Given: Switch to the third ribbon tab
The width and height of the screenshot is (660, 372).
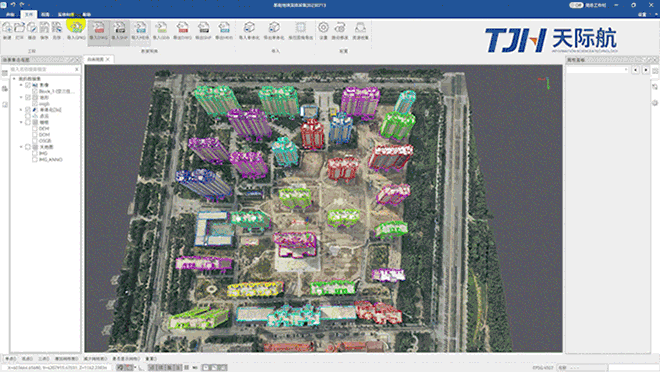Looking at the screenshot, I should 45,14.
